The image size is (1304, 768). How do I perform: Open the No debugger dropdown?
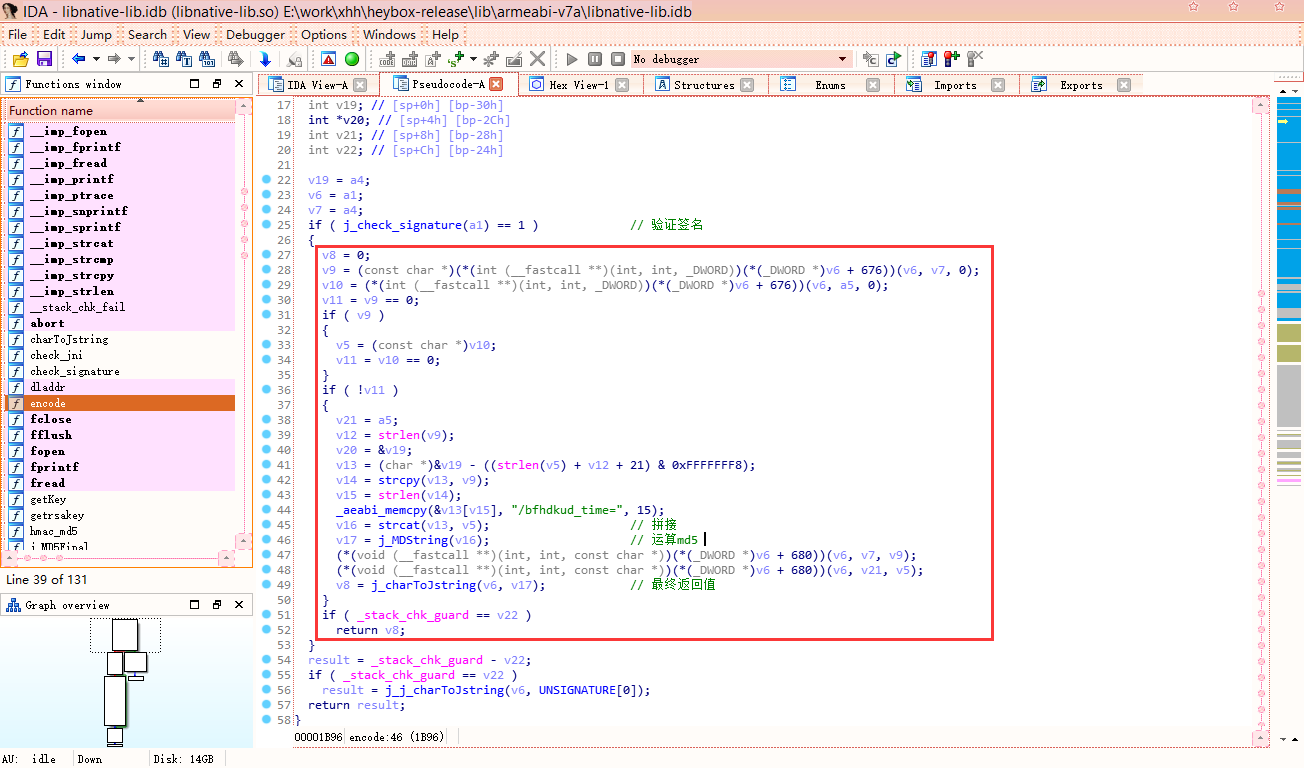(x=842, y=60)
